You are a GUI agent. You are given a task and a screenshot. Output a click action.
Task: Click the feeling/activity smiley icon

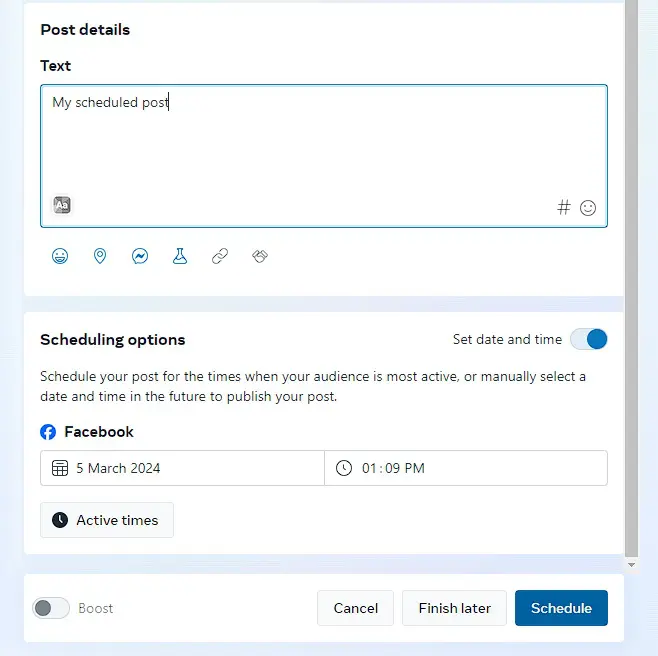[x=60, y=256]
